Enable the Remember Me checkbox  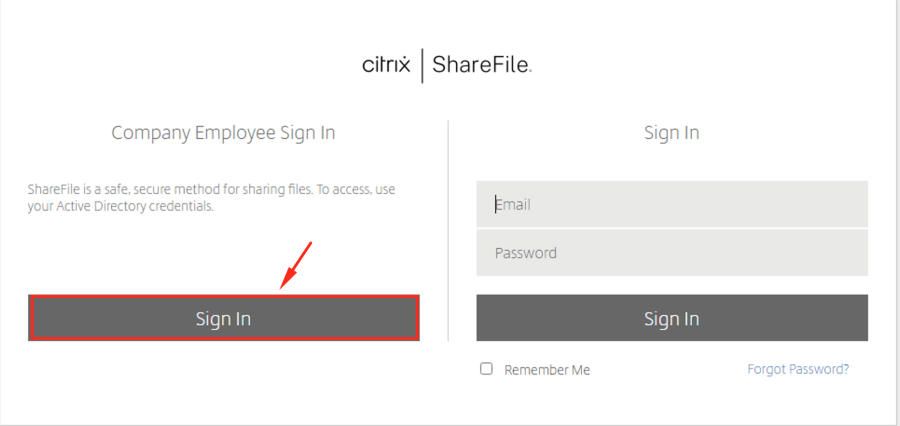click(487, 369)
